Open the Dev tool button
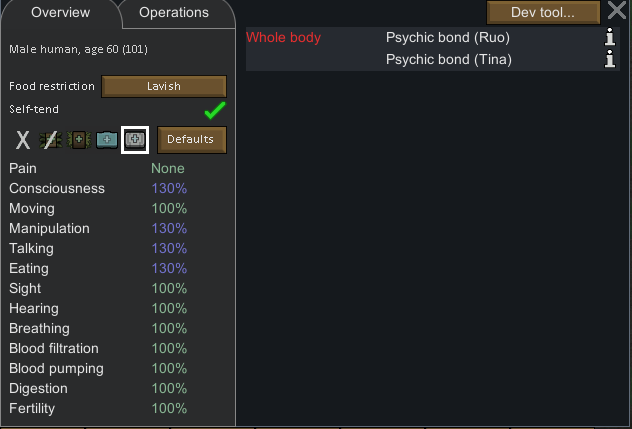 (543, 12)
